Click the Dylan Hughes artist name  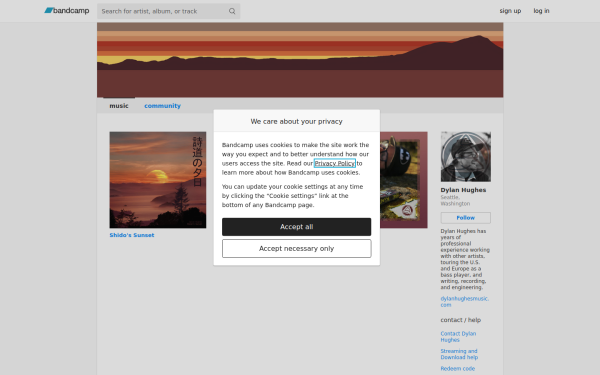click(x=463, y=190)
